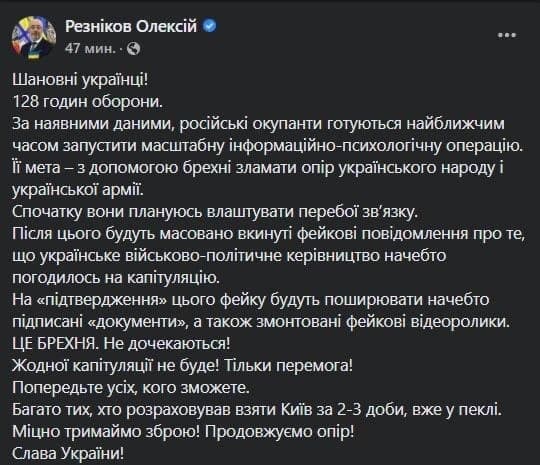Click the phrase 'Тільки перемога!'
Screen dimensions: 540x465
[289, 365]
